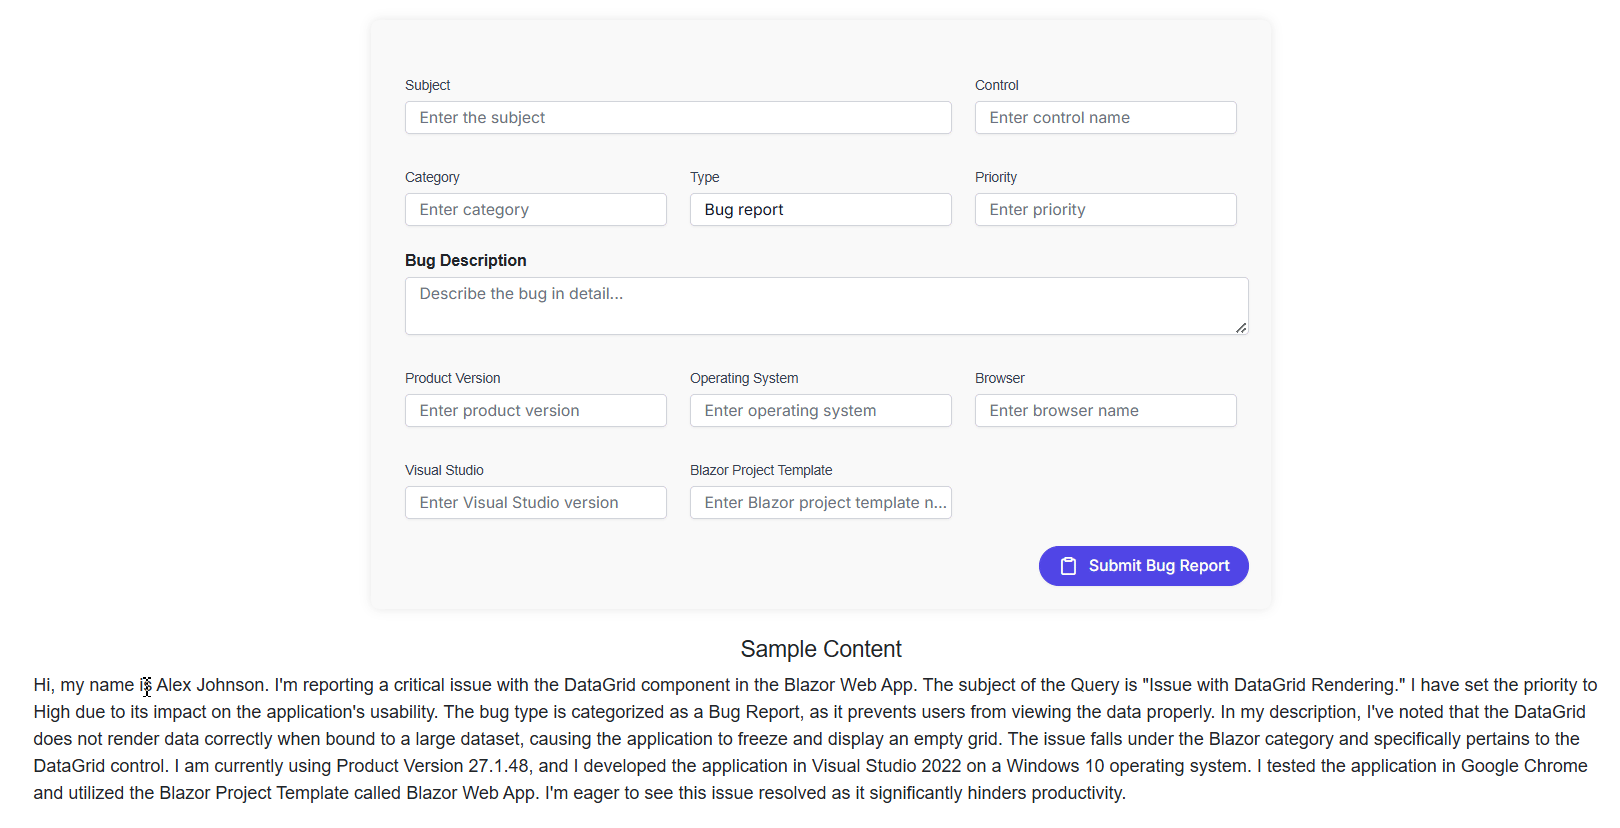
Task: Focus the Priority input box
Action: (x=1105, y=210)
